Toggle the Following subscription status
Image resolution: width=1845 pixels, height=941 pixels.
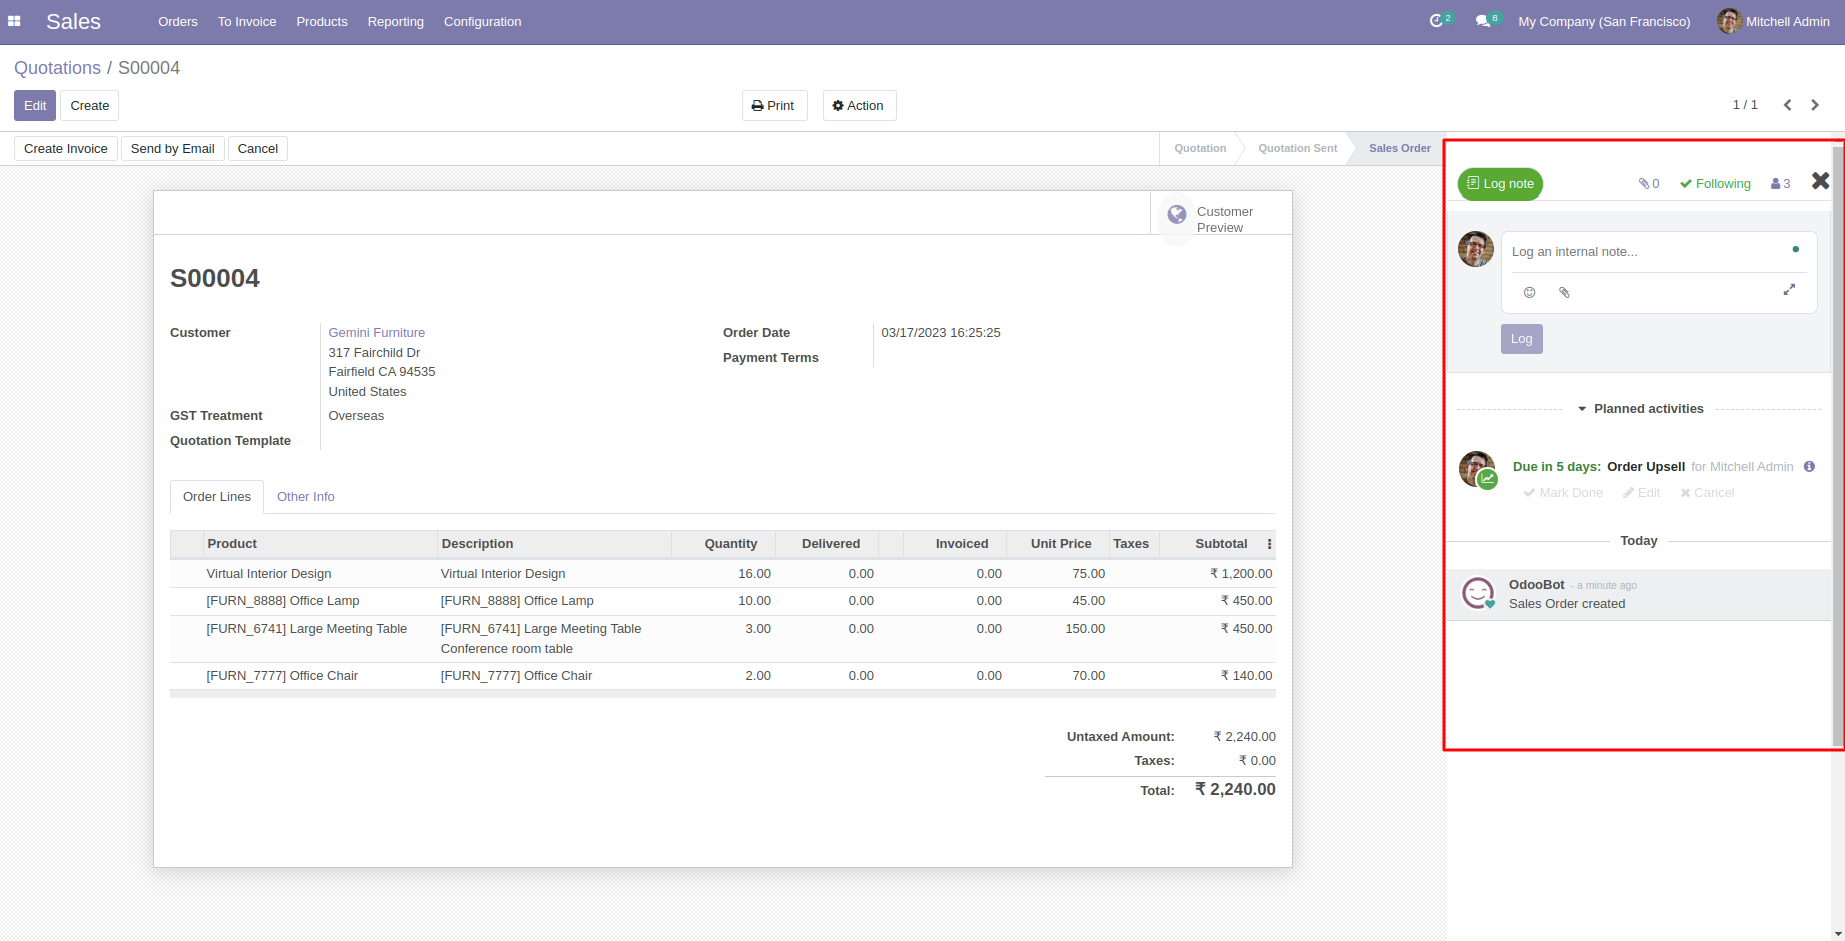click(x=1715, y=184)
